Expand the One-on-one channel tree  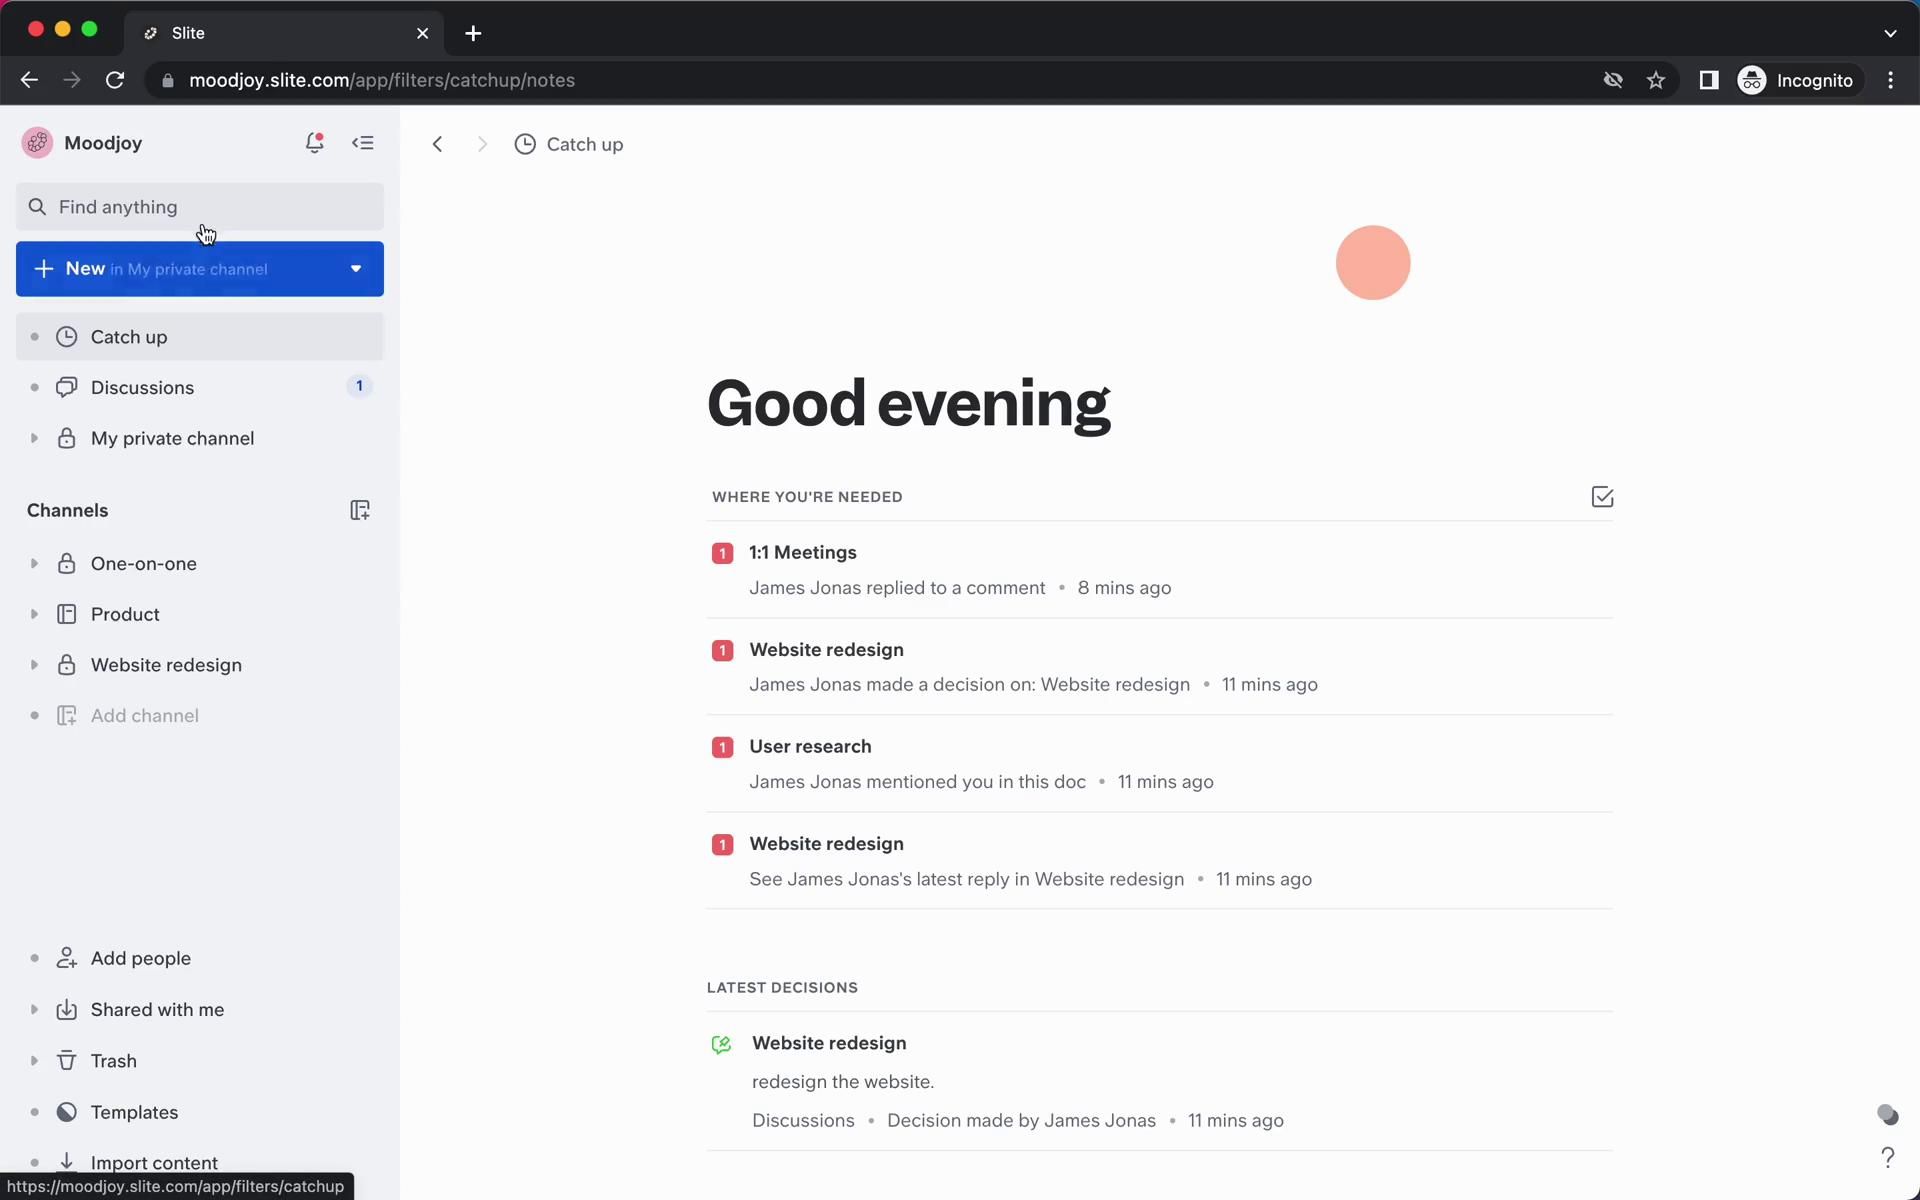tap(34, 564)
